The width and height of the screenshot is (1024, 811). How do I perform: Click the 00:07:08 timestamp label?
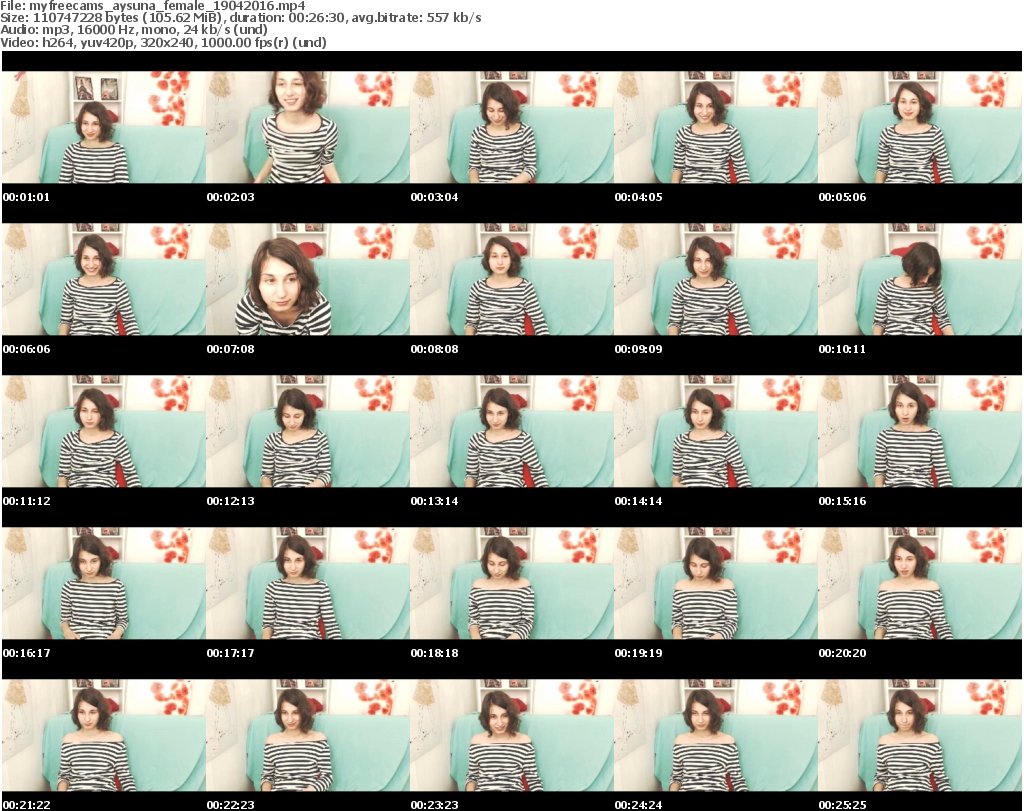tap(231, 349)
